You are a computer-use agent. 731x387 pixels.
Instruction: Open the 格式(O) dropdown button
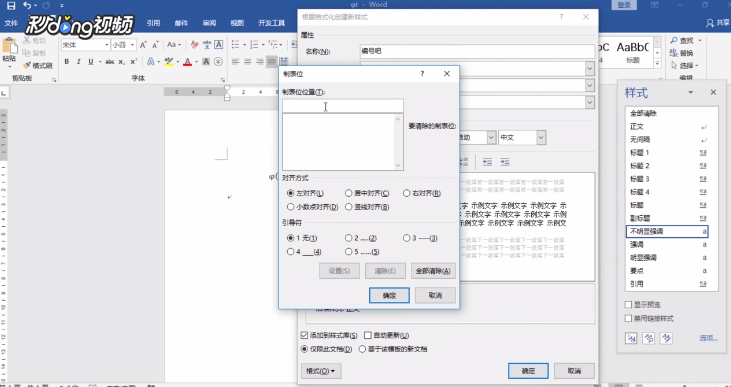coord(321,371)
